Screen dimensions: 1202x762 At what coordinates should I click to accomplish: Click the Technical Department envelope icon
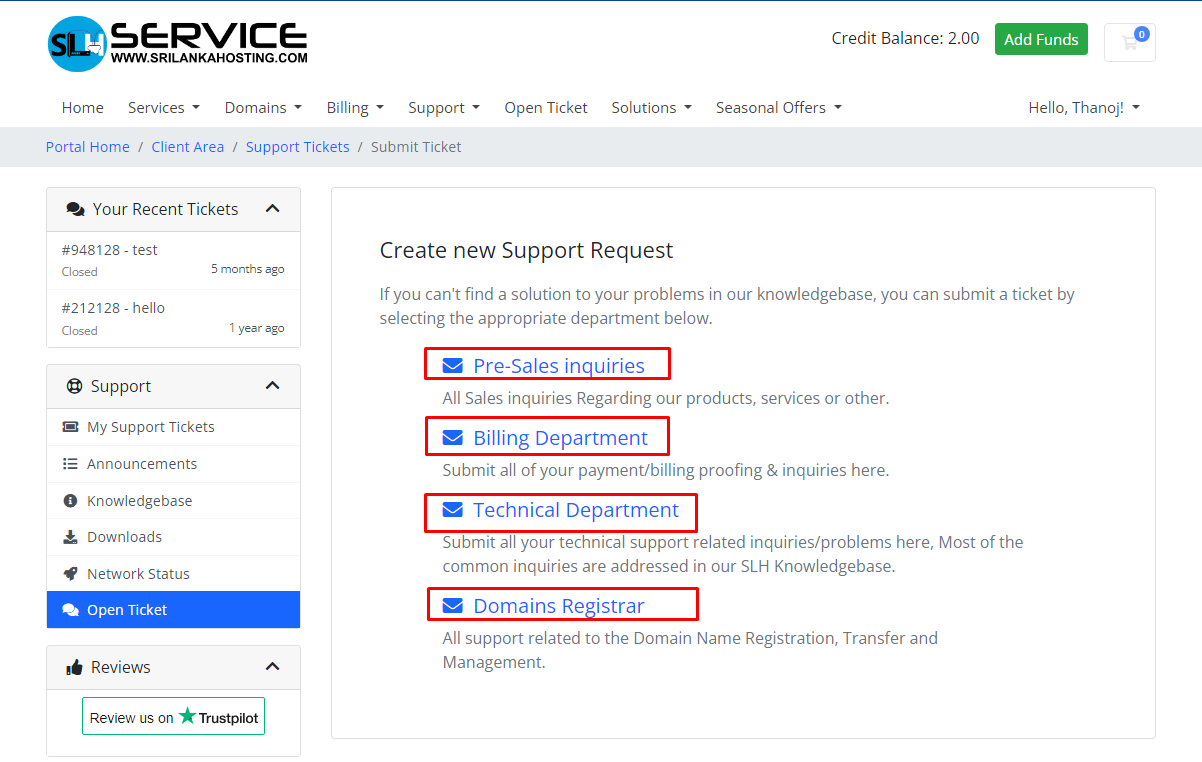(x=453, y=510)
